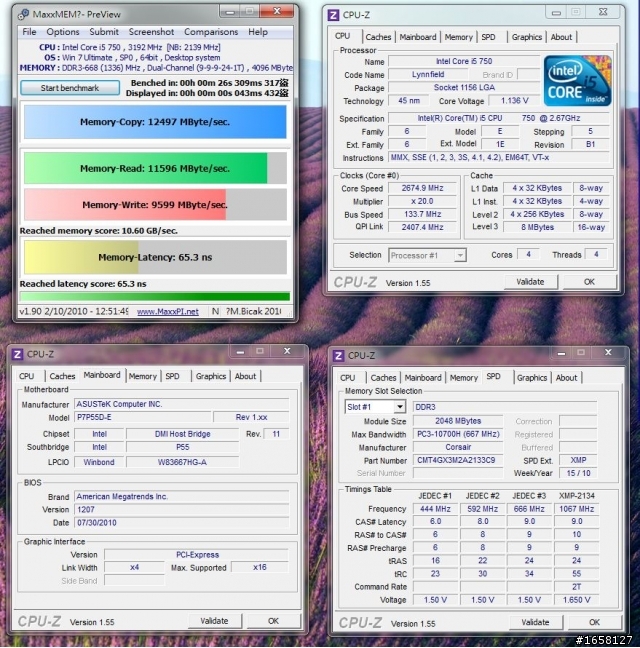Click the Code Name Lynnfield field

click(428, 75)
